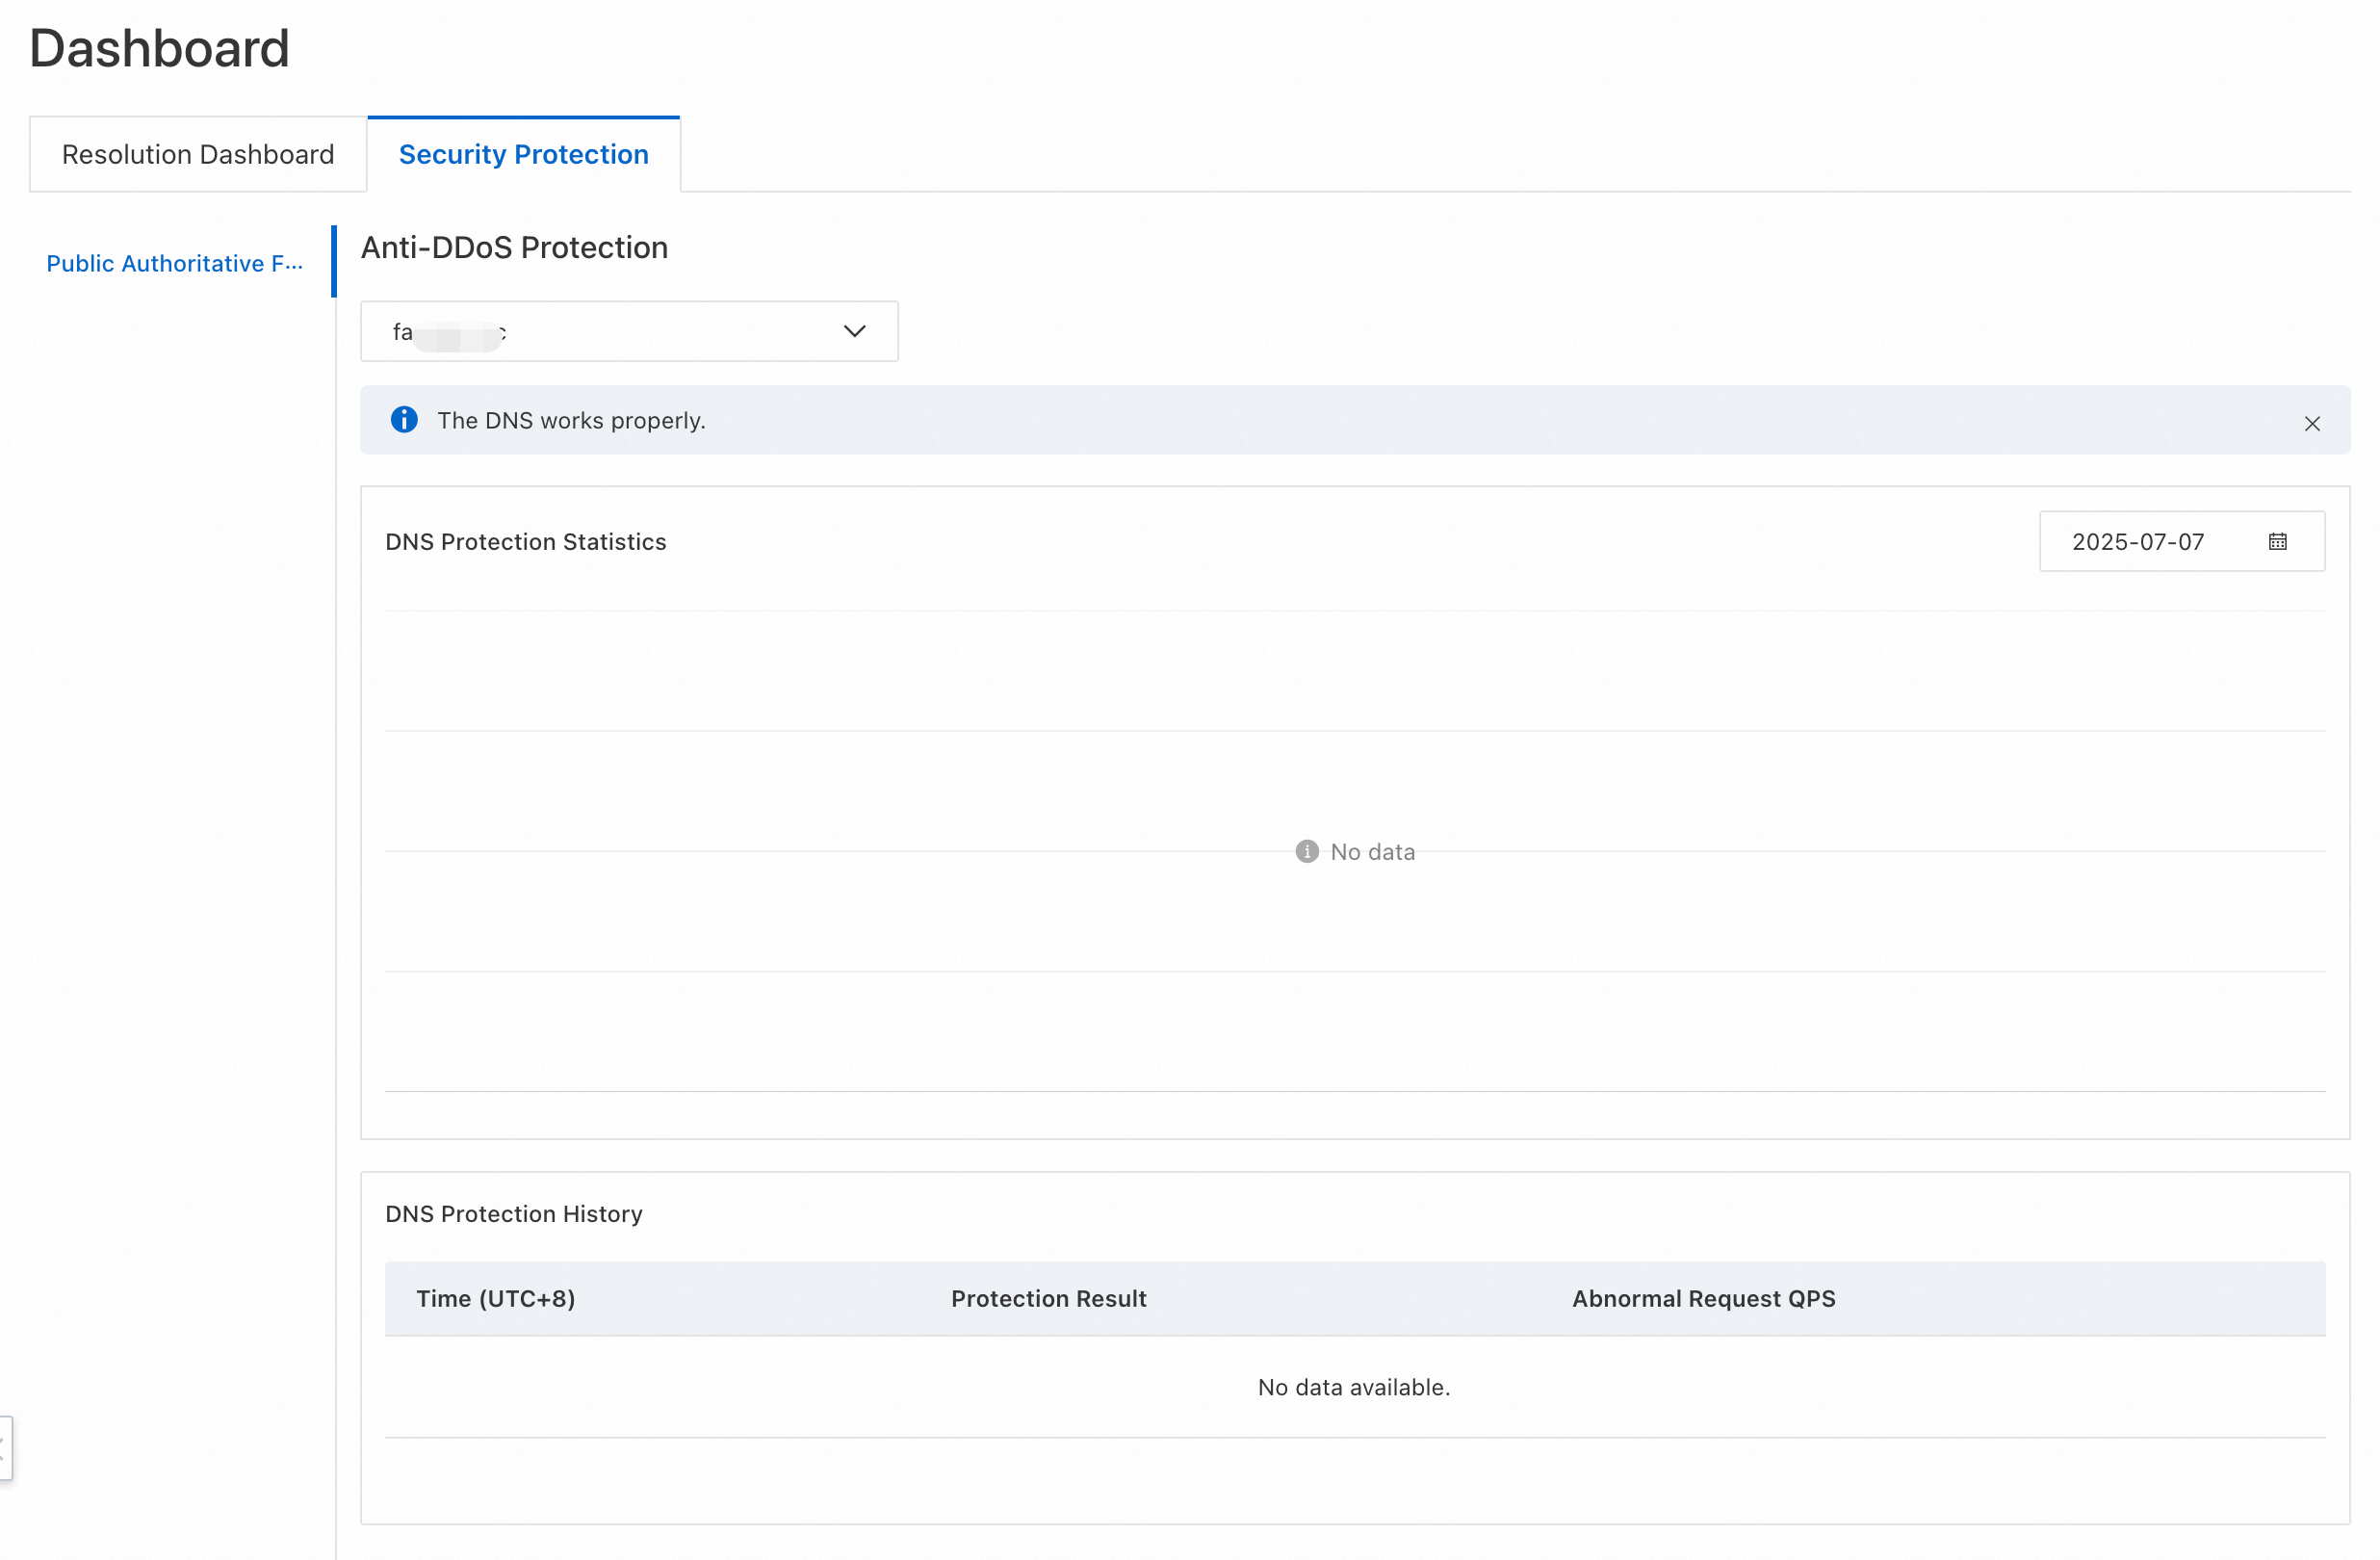
Task: Click the DNS Protection History title
Action: [x=513, y=1214]
